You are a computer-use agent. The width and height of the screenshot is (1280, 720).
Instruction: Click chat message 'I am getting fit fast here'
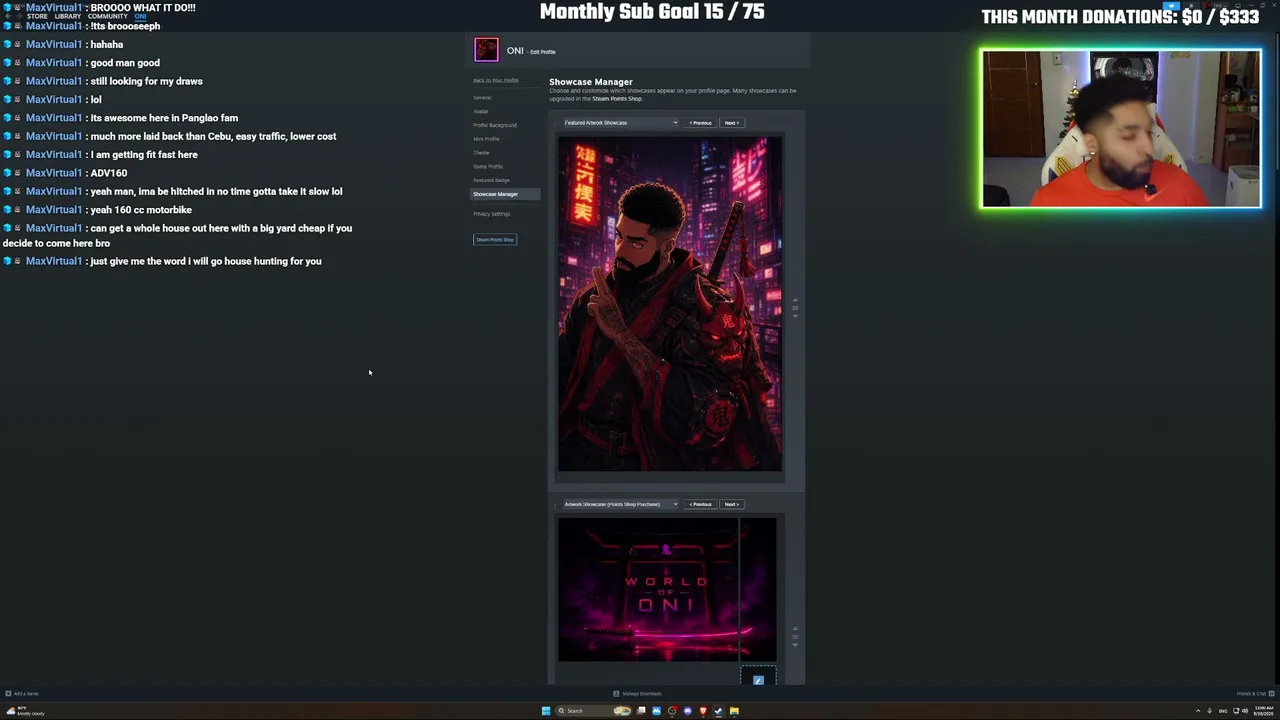pyautogui.click(x=144, y=155)
